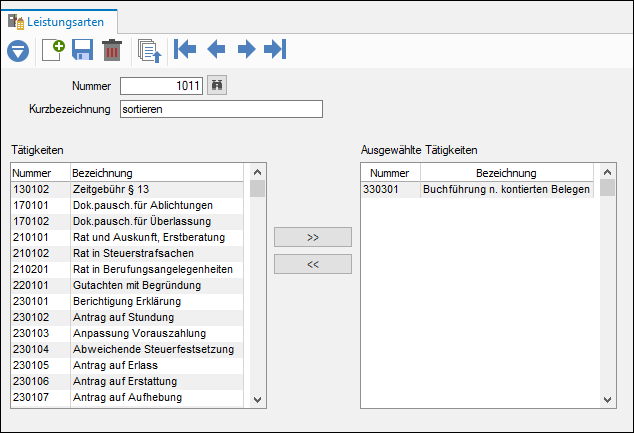The height and width of the screenshot is (433, 634).
Task: Select row 'Dok.pausch.für Ablichtungen'
Action: tap(127, 205)
